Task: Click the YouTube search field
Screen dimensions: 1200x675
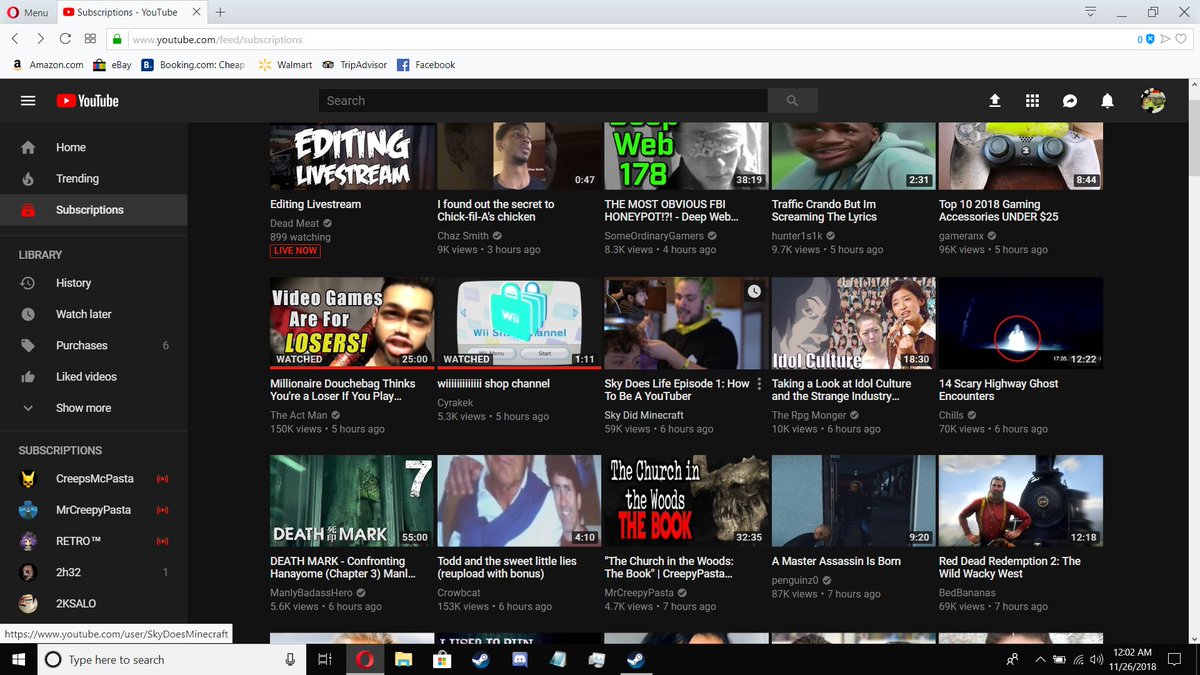Action: click(543, 101)
